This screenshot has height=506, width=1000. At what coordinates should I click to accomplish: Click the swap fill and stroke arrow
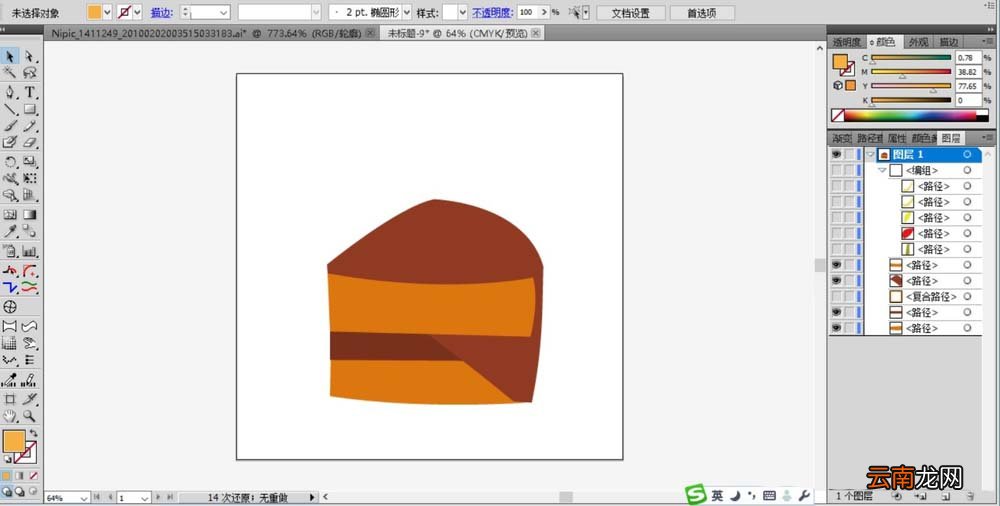[34, 433]
